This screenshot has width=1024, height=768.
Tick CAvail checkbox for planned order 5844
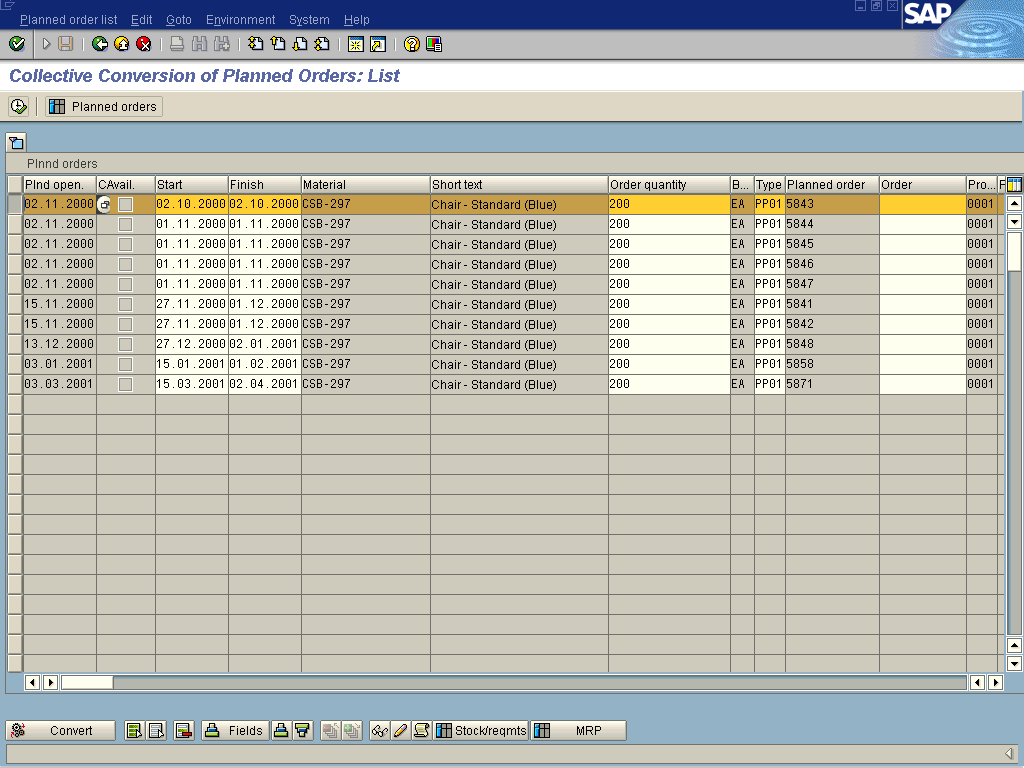[125, 225]
